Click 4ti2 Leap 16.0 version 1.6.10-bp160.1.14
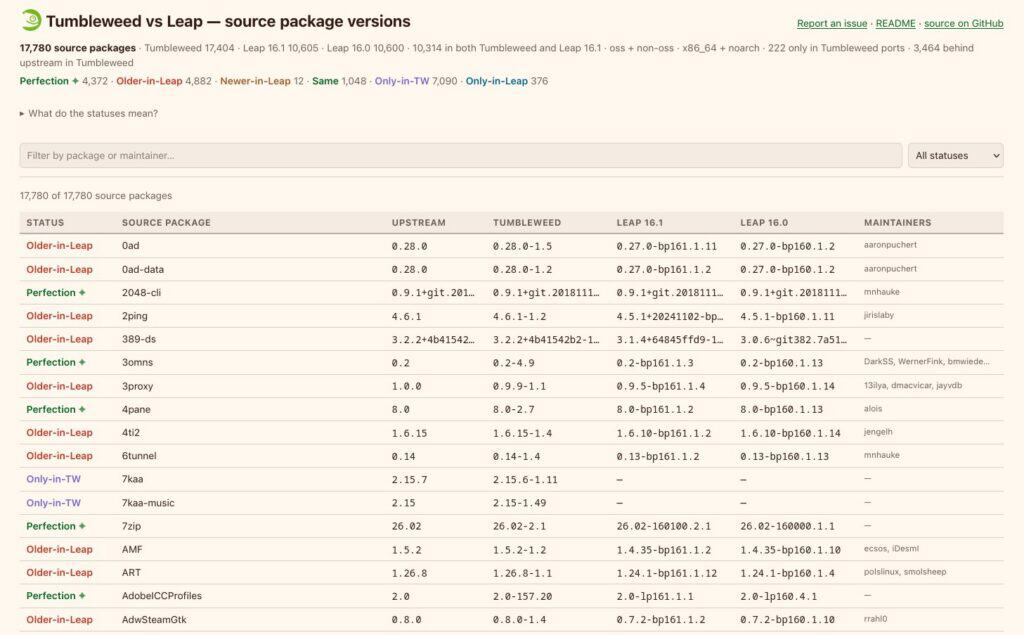1024x635 pixels. 790,433
